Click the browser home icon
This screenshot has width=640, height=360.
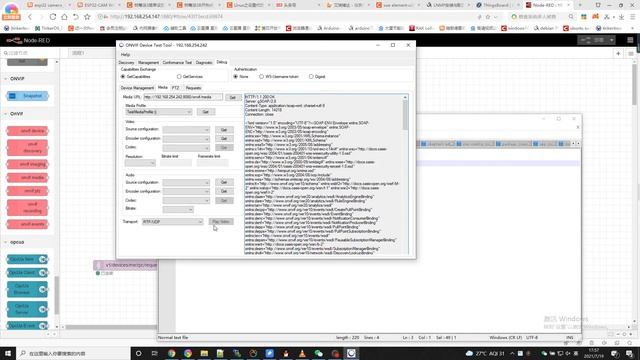pyautogui.click(x=64, y=17)
